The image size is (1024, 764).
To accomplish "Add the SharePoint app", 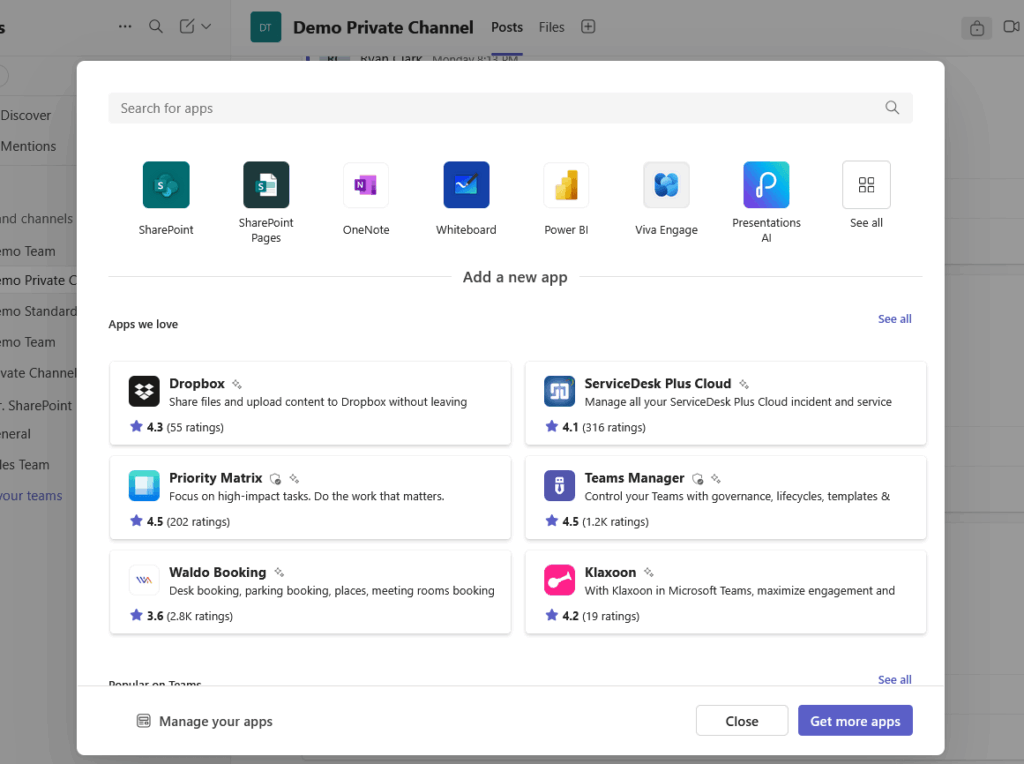I will pos(166,185).
